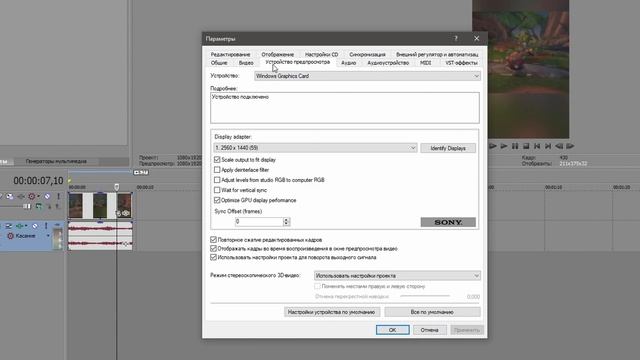Switch to the MIDI tab
The width and height of the screenshot is (640, 360).
(426, 63)
